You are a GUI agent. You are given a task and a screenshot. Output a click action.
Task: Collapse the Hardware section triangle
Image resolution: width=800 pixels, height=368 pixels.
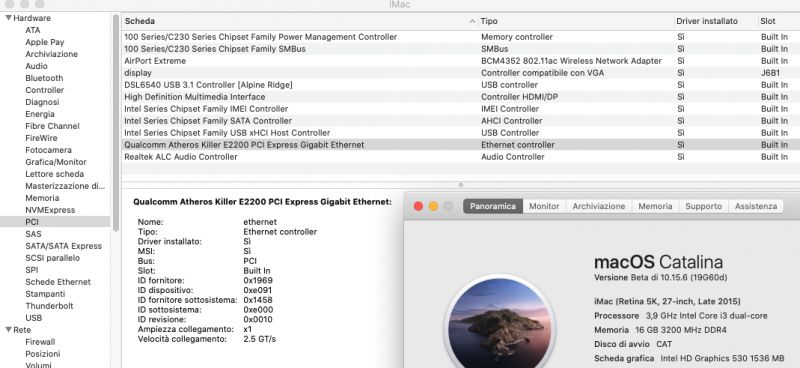(x=8, y=18)
